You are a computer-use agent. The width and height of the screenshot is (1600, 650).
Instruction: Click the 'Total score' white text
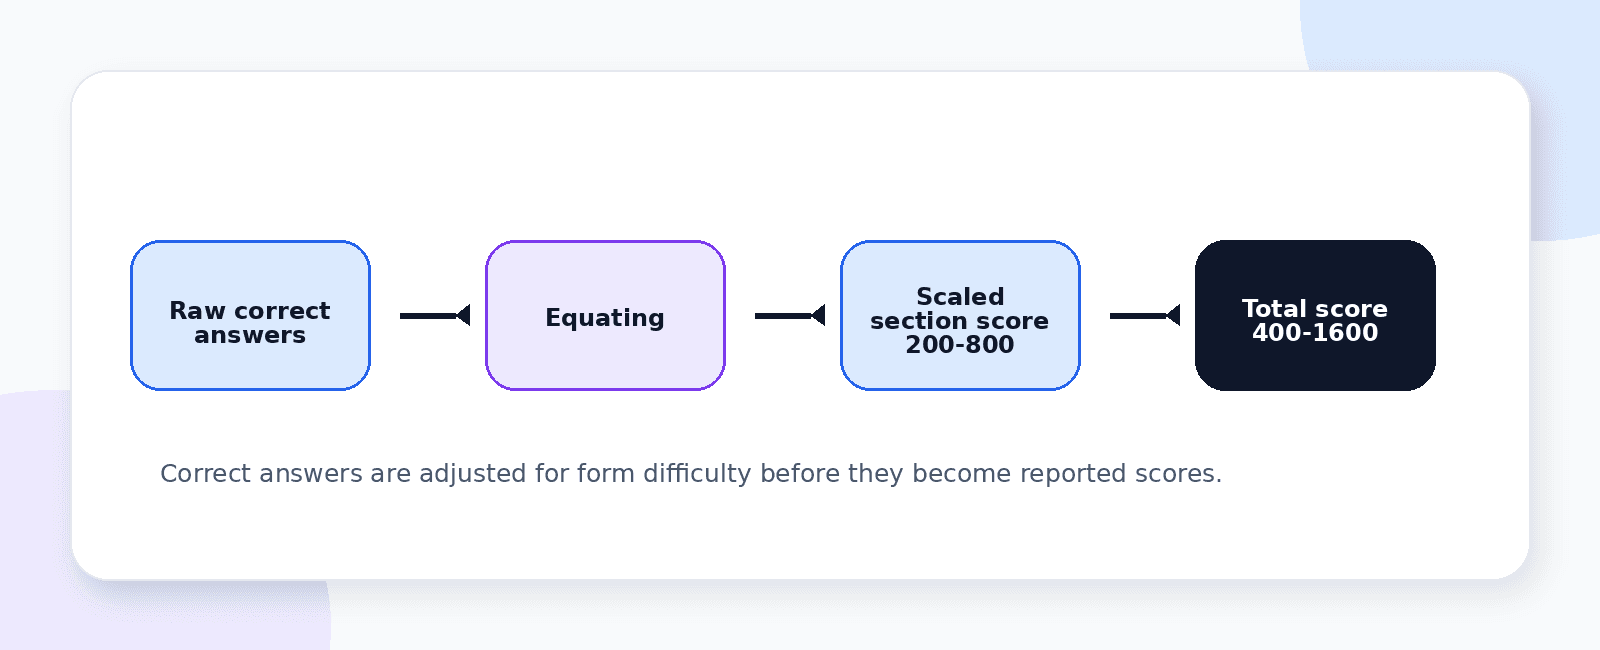[1315, 309]
